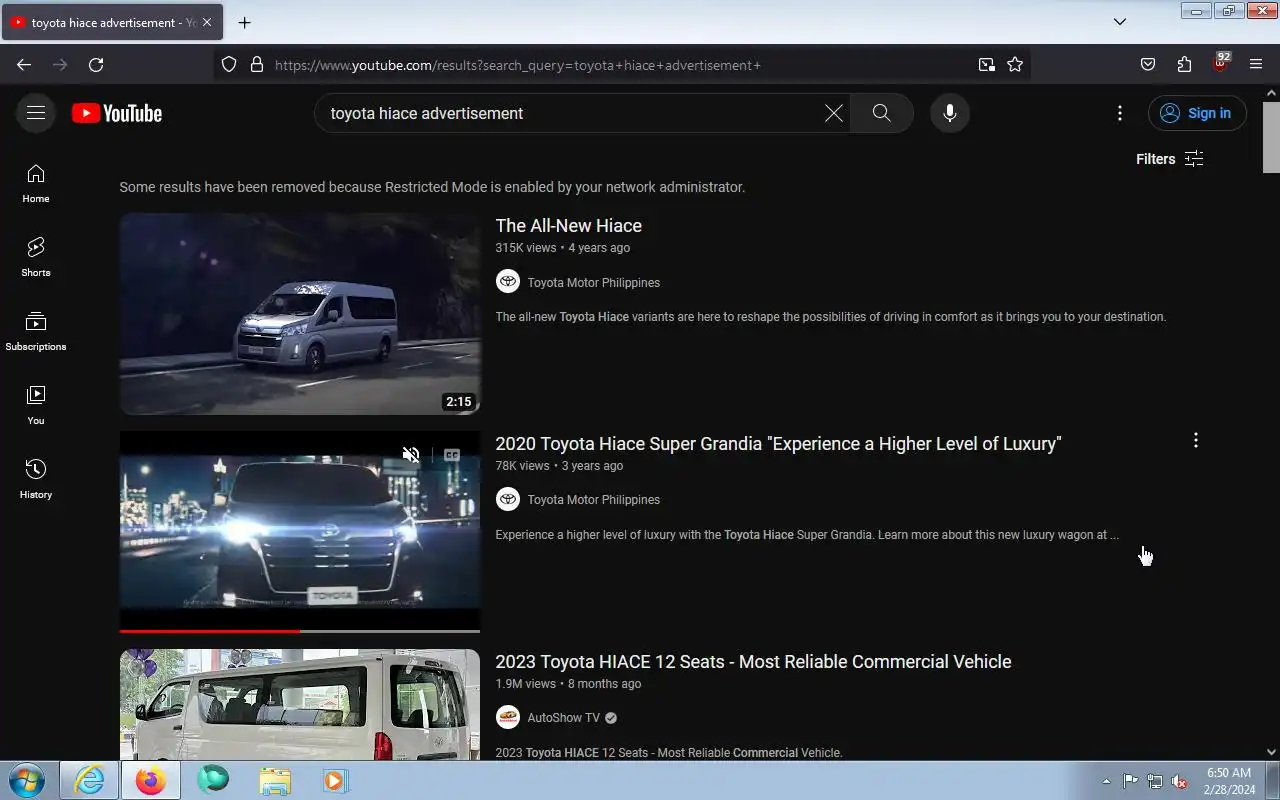Click AutoShow TV channel avatar
Screen dimensions: 1280x800
tap(508, 717)
